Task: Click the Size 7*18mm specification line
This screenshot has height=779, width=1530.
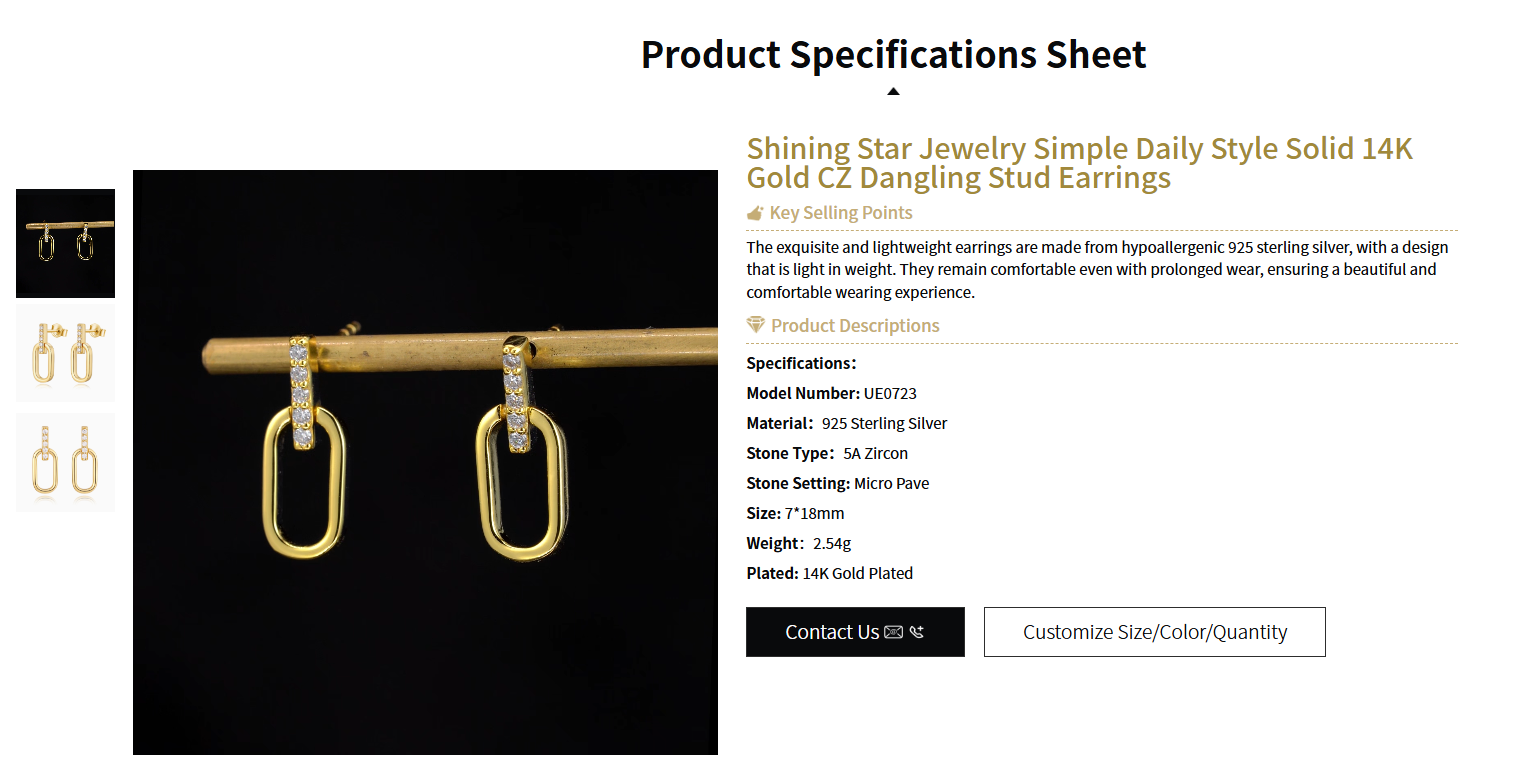Action: click(x=795, y=513)
